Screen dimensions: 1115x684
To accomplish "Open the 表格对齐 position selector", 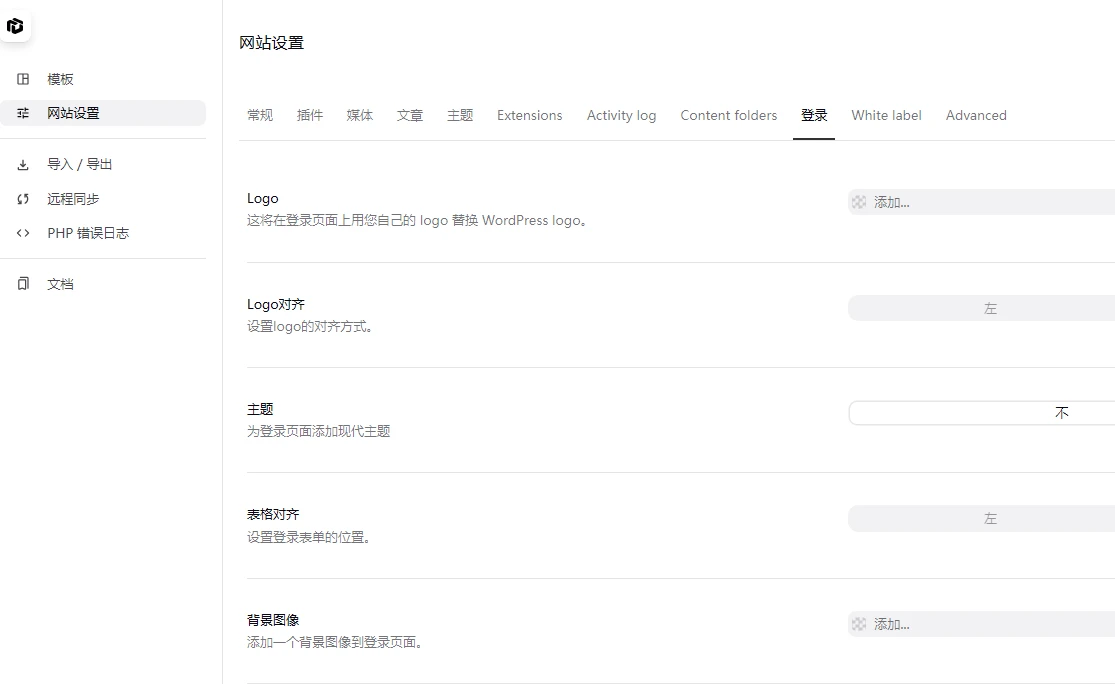I will tap(990, 518).
